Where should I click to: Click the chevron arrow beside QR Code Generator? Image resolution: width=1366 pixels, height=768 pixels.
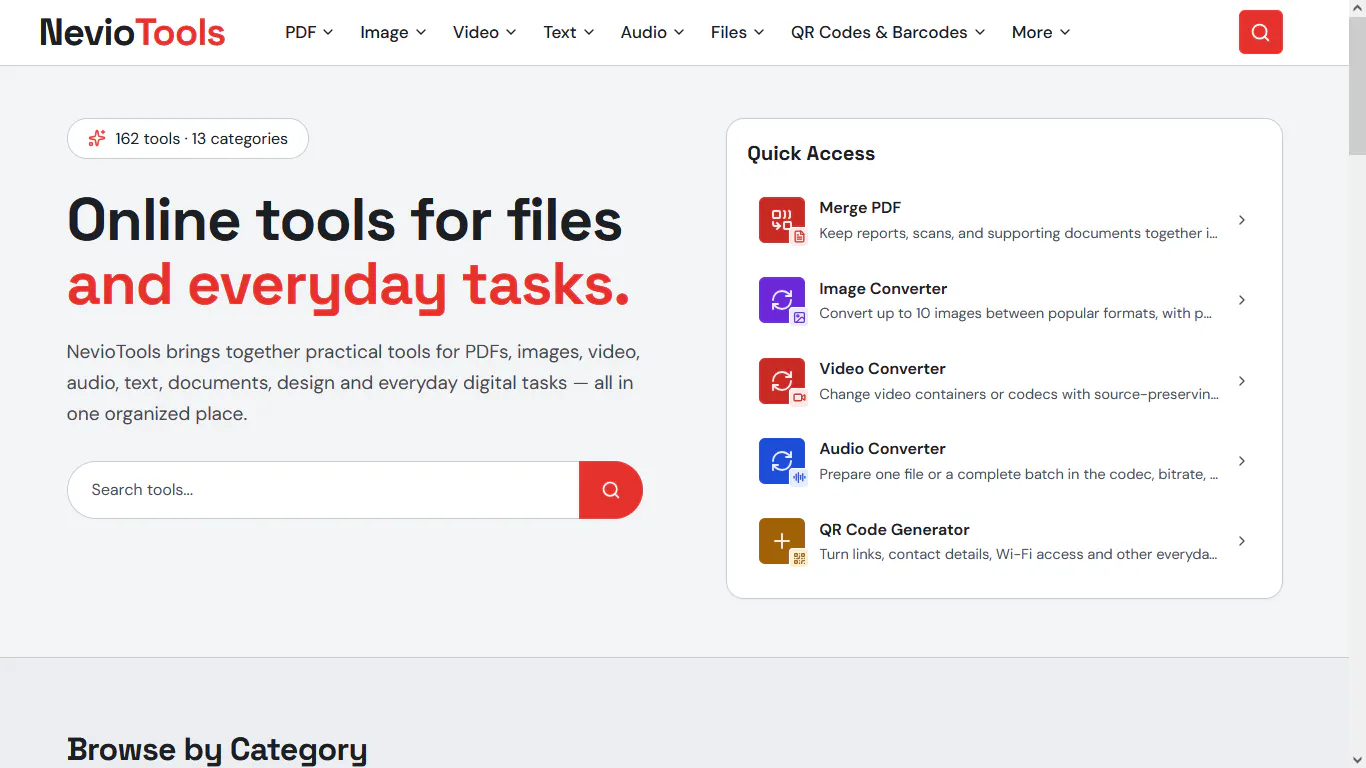pos(1242,541)
